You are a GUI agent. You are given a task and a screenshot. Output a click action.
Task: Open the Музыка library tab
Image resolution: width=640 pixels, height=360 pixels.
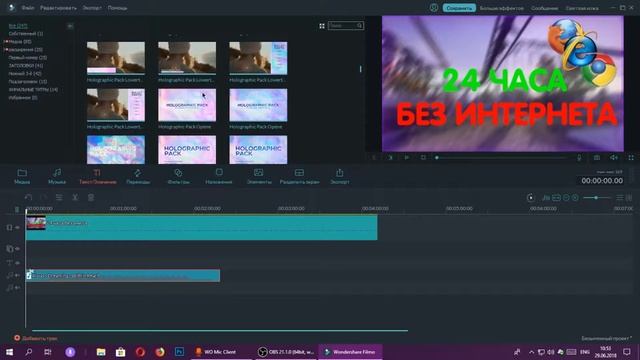pyautogui.click(x=57, y=176)
